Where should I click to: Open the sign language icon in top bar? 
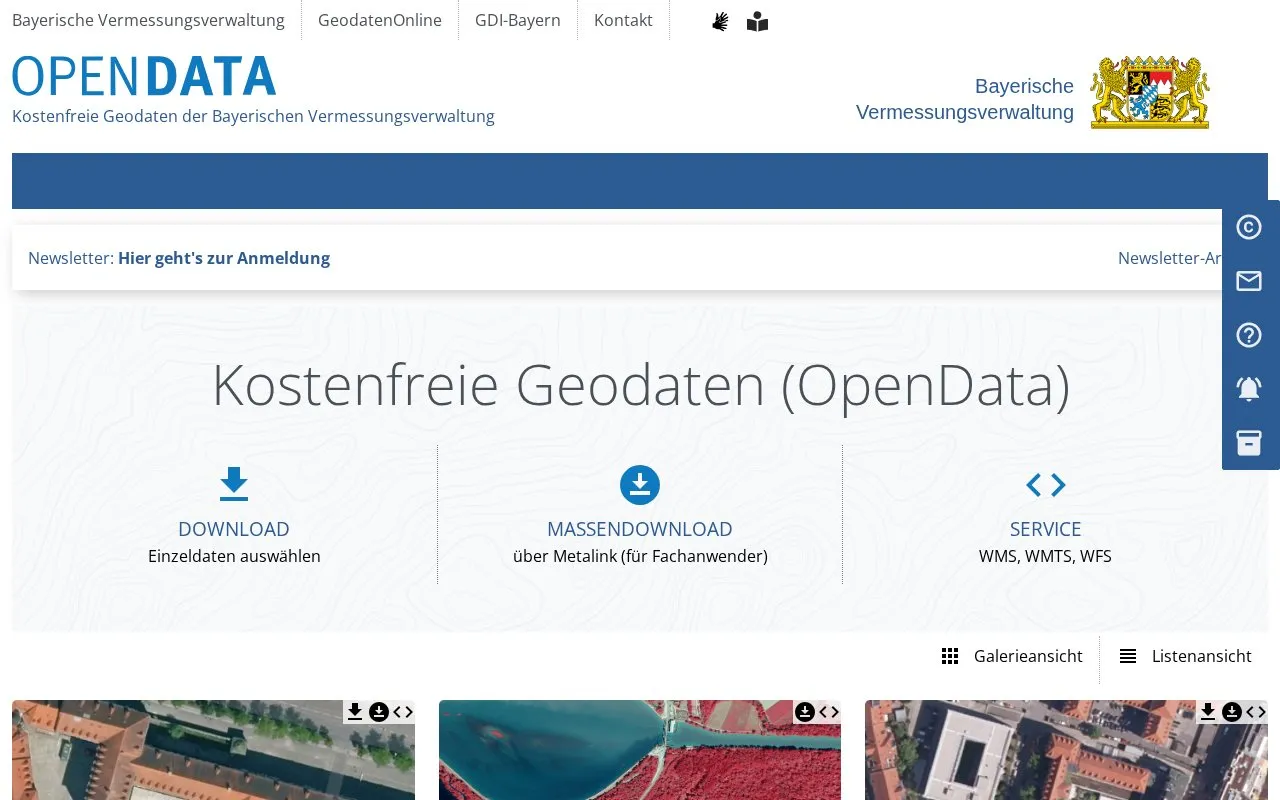pyautogui.click(x=720, y=21)
